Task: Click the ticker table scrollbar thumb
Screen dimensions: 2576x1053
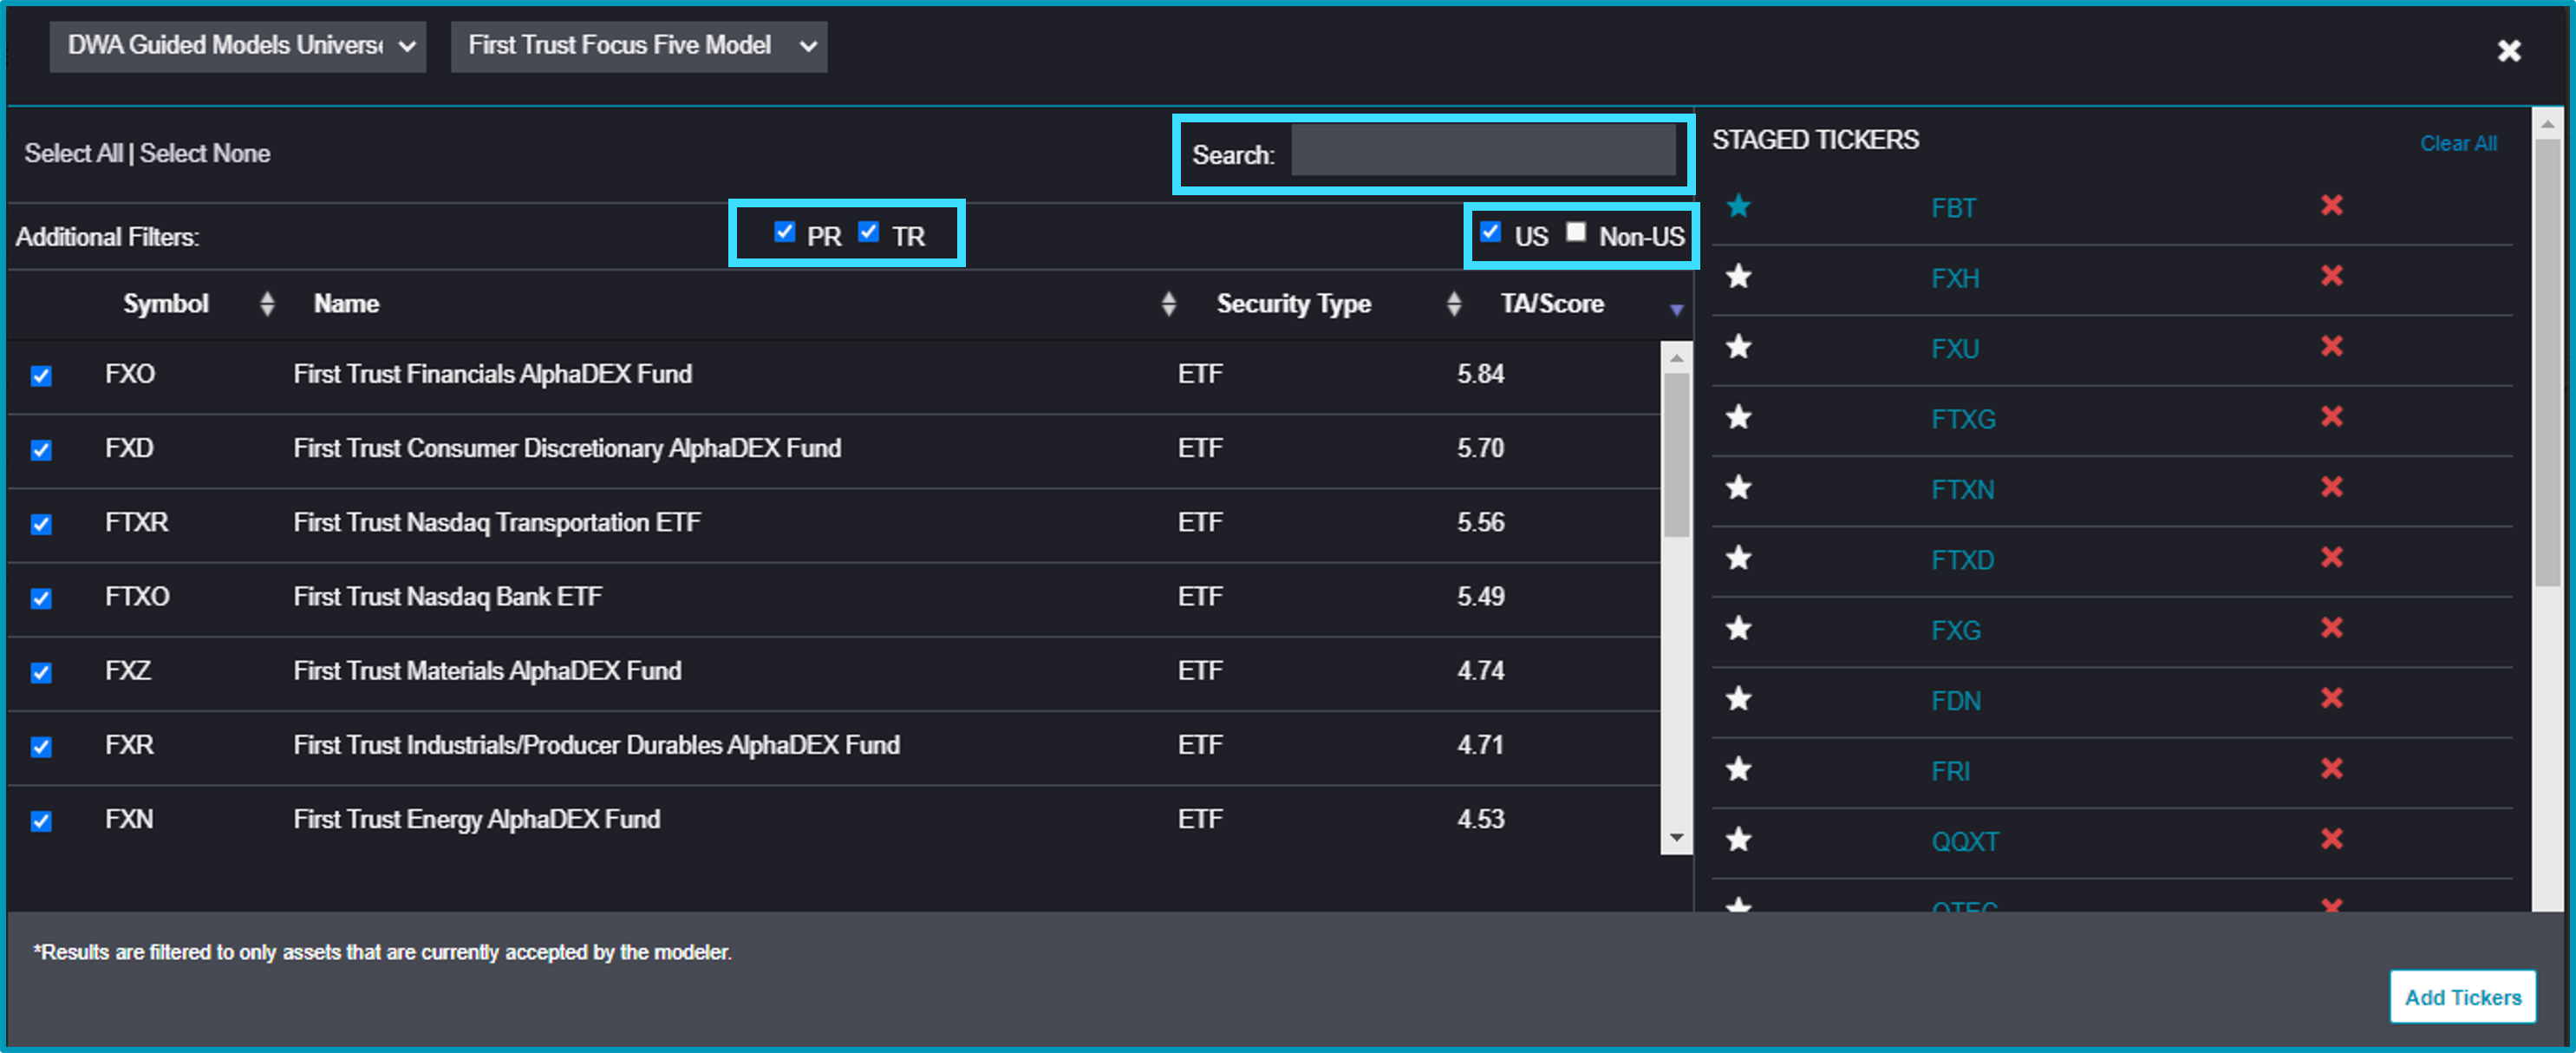Action: [1677, 456]
